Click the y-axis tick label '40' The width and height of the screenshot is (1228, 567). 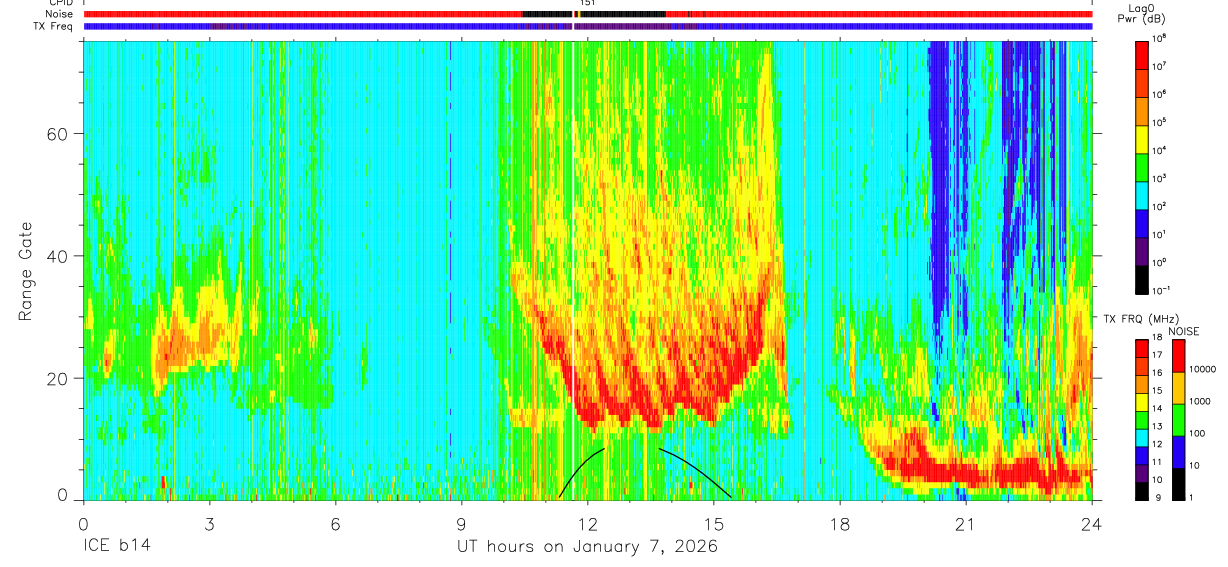(59, 256)
